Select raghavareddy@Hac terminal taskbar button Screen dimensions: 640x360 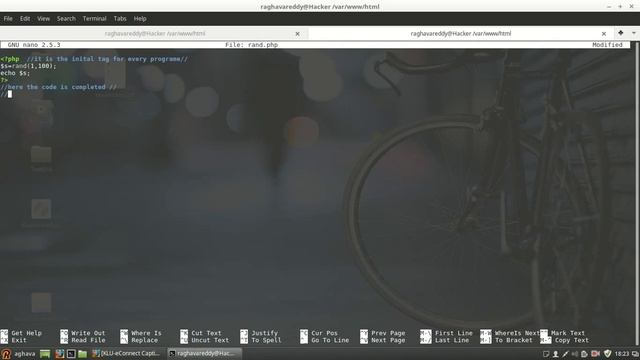(204, 353)
